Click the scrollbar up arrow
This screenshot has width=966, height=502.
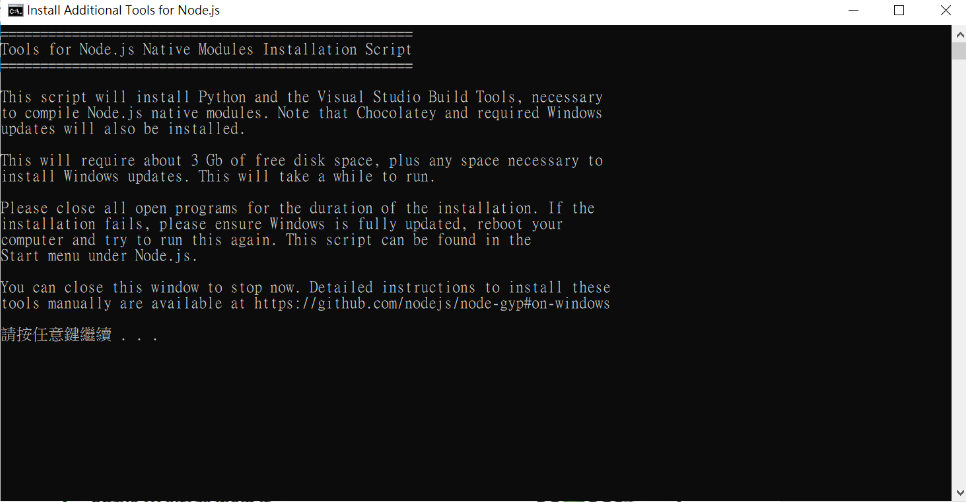(x=959, y=34)
